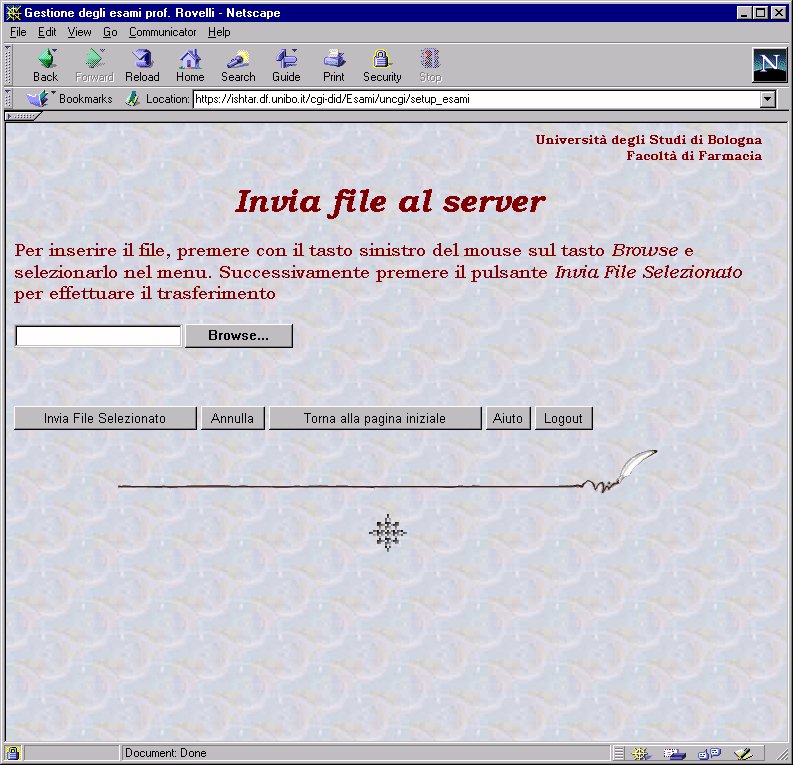Viewport: 793px width, 765px height.
Task: Expand the collapsed personal toolbar tab
Action: pyautogui.click(x=22, y=116)
